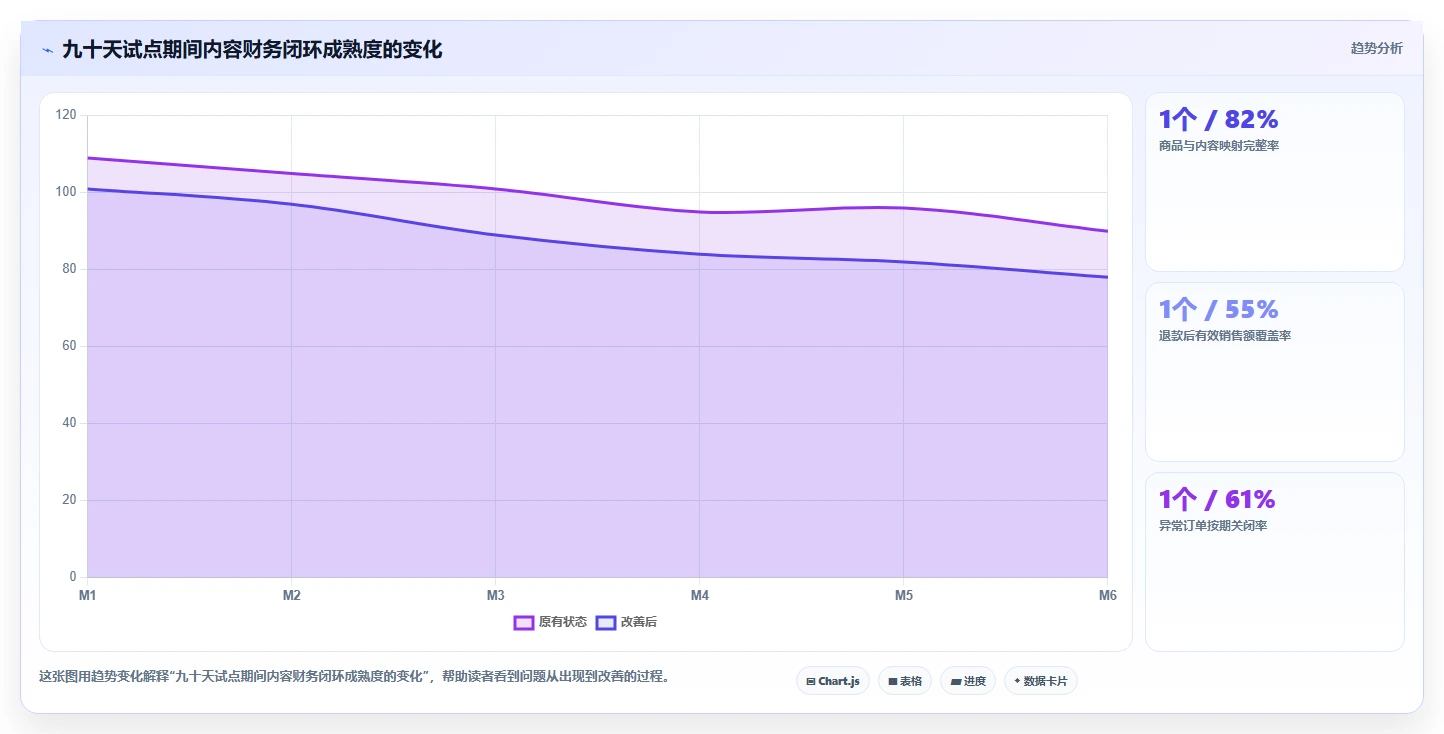Click the 1个 / 61% value

(x=1217, y=500)
